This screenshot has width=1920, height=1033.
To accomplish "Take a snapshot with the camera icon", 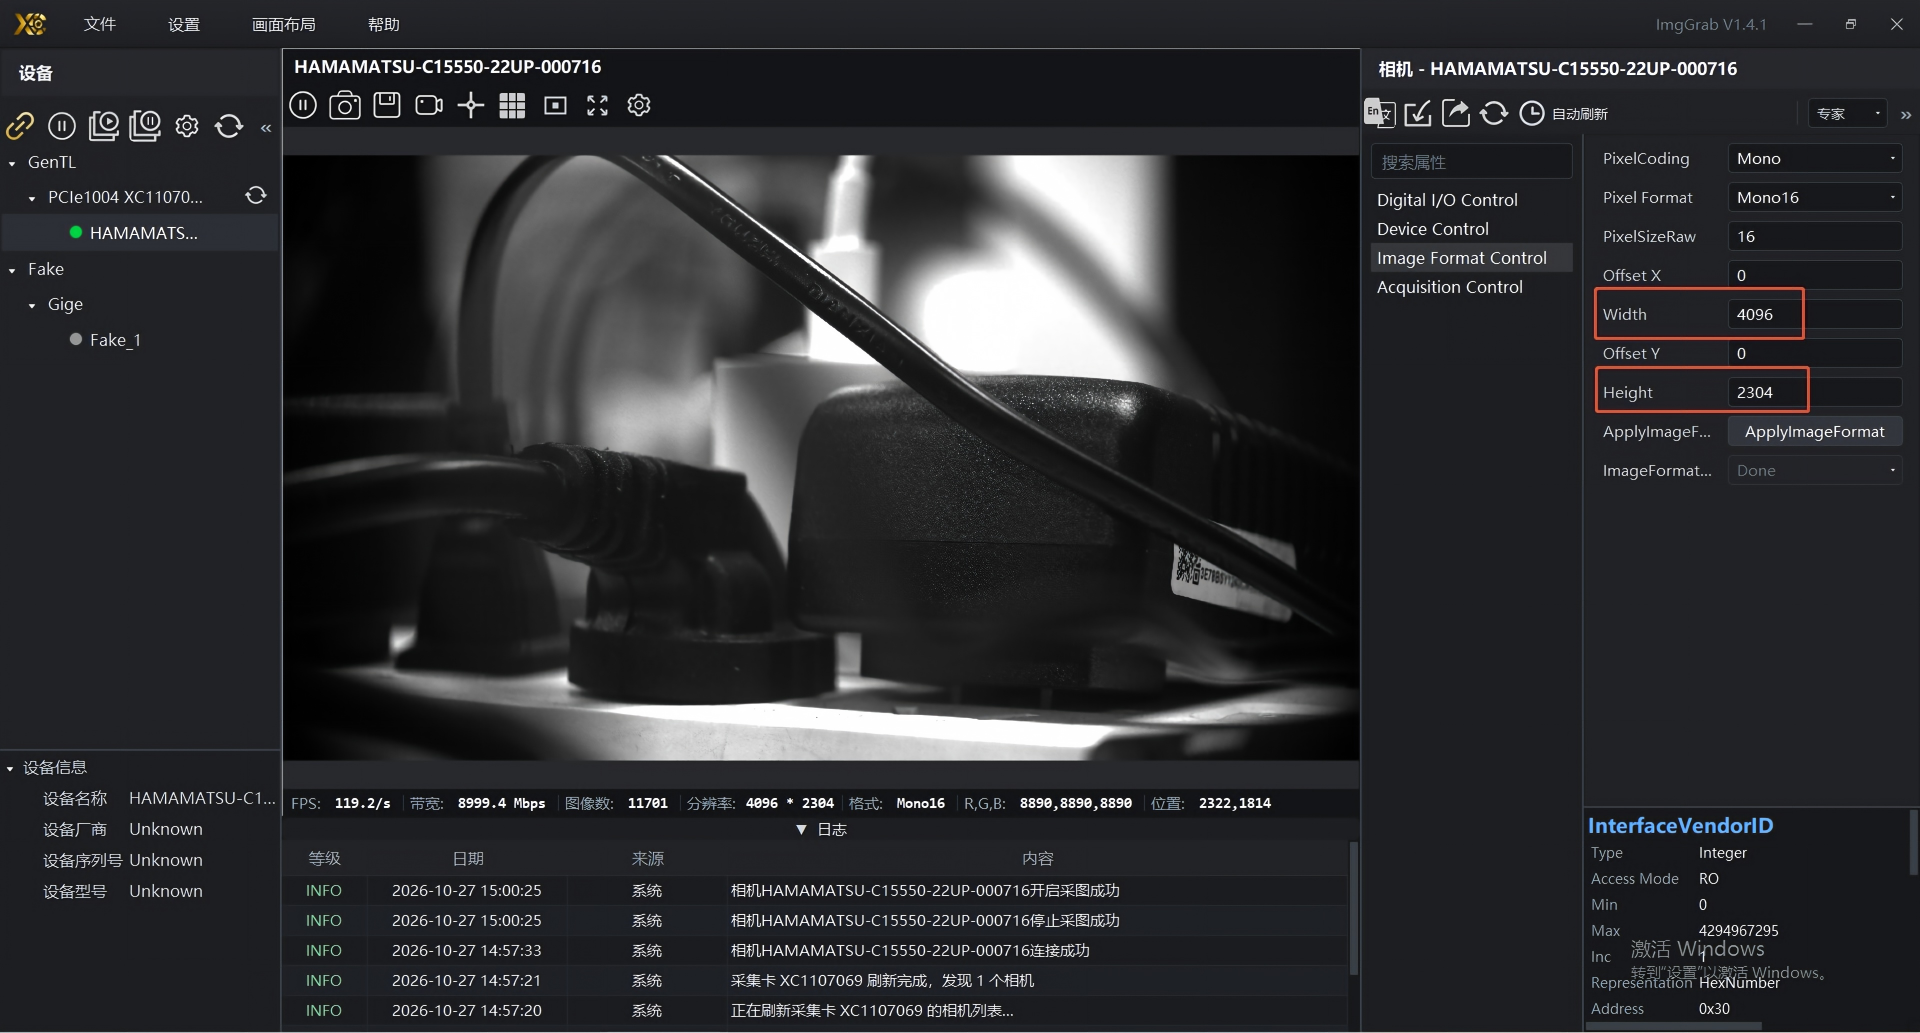I will click(x=345, y=105).
